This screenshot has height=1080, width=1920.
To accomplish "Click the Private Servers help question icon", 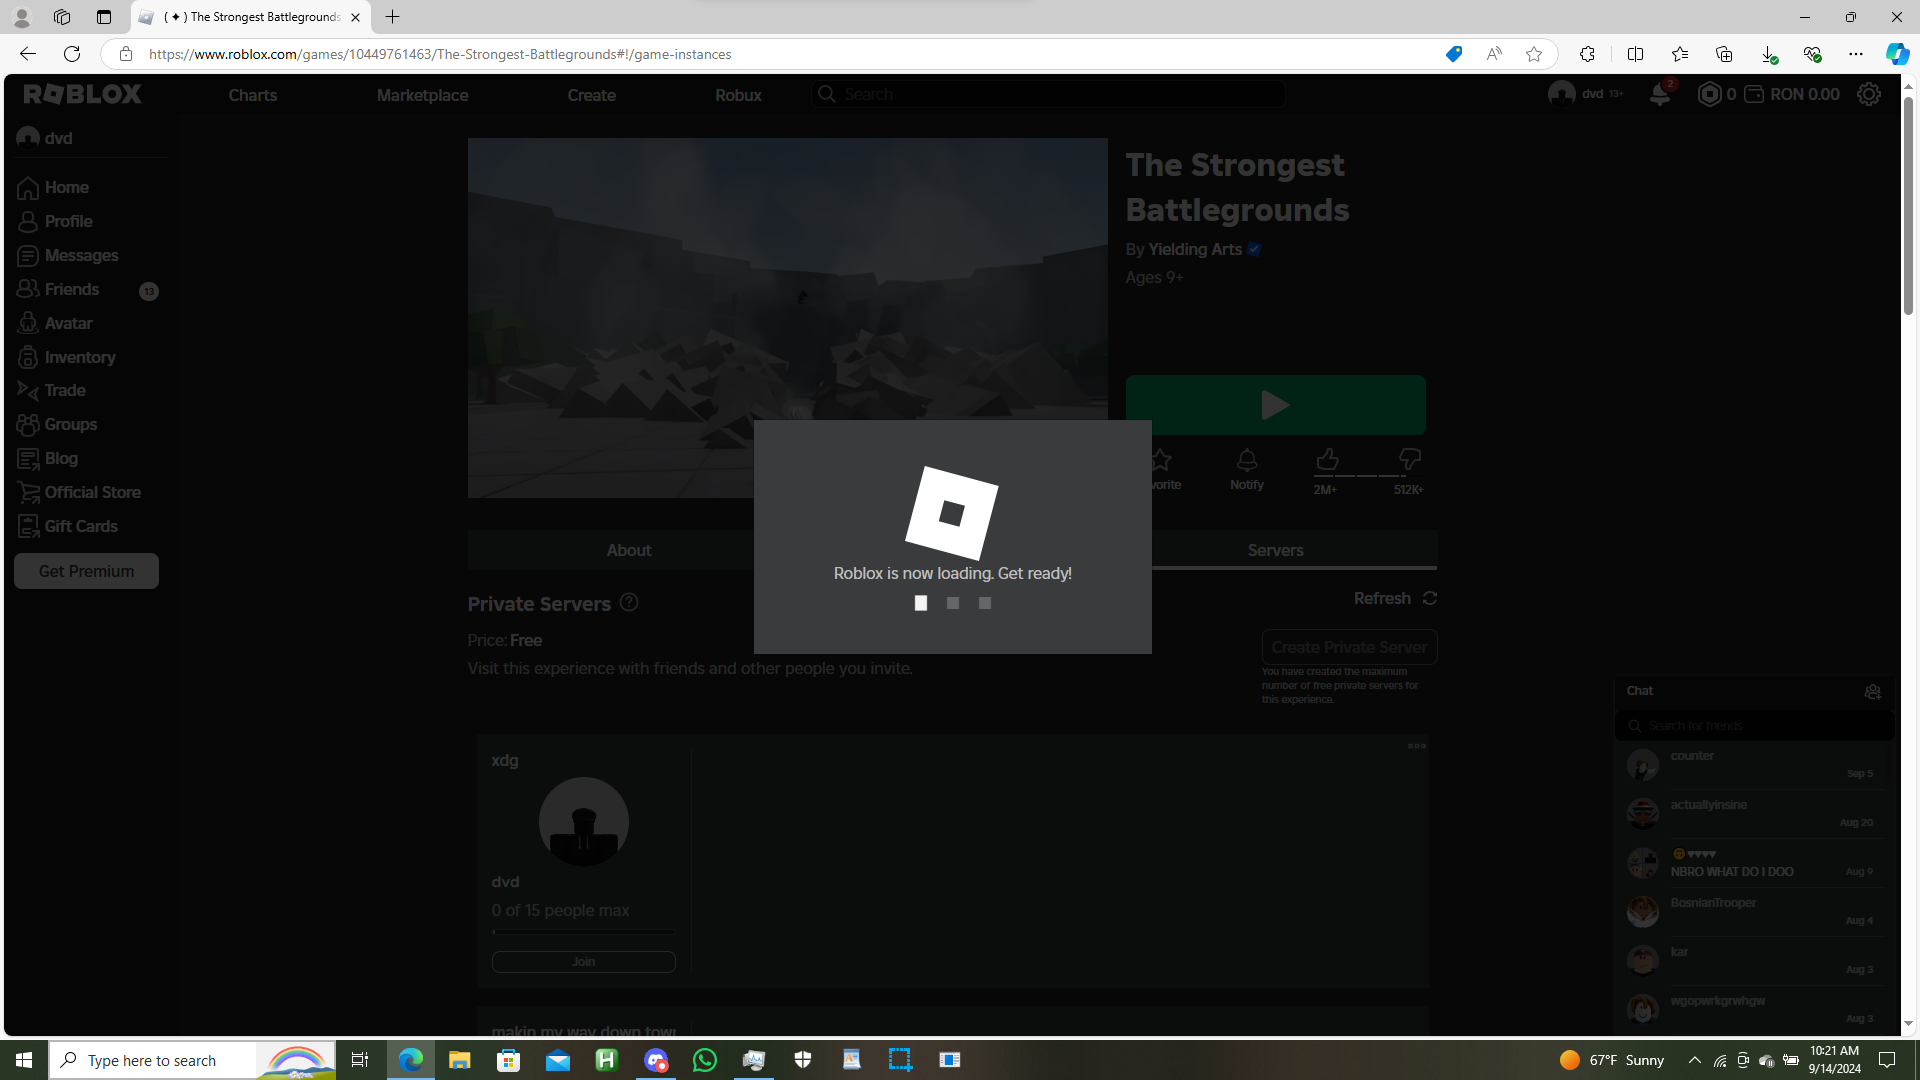I will click(x=629, y=603).
